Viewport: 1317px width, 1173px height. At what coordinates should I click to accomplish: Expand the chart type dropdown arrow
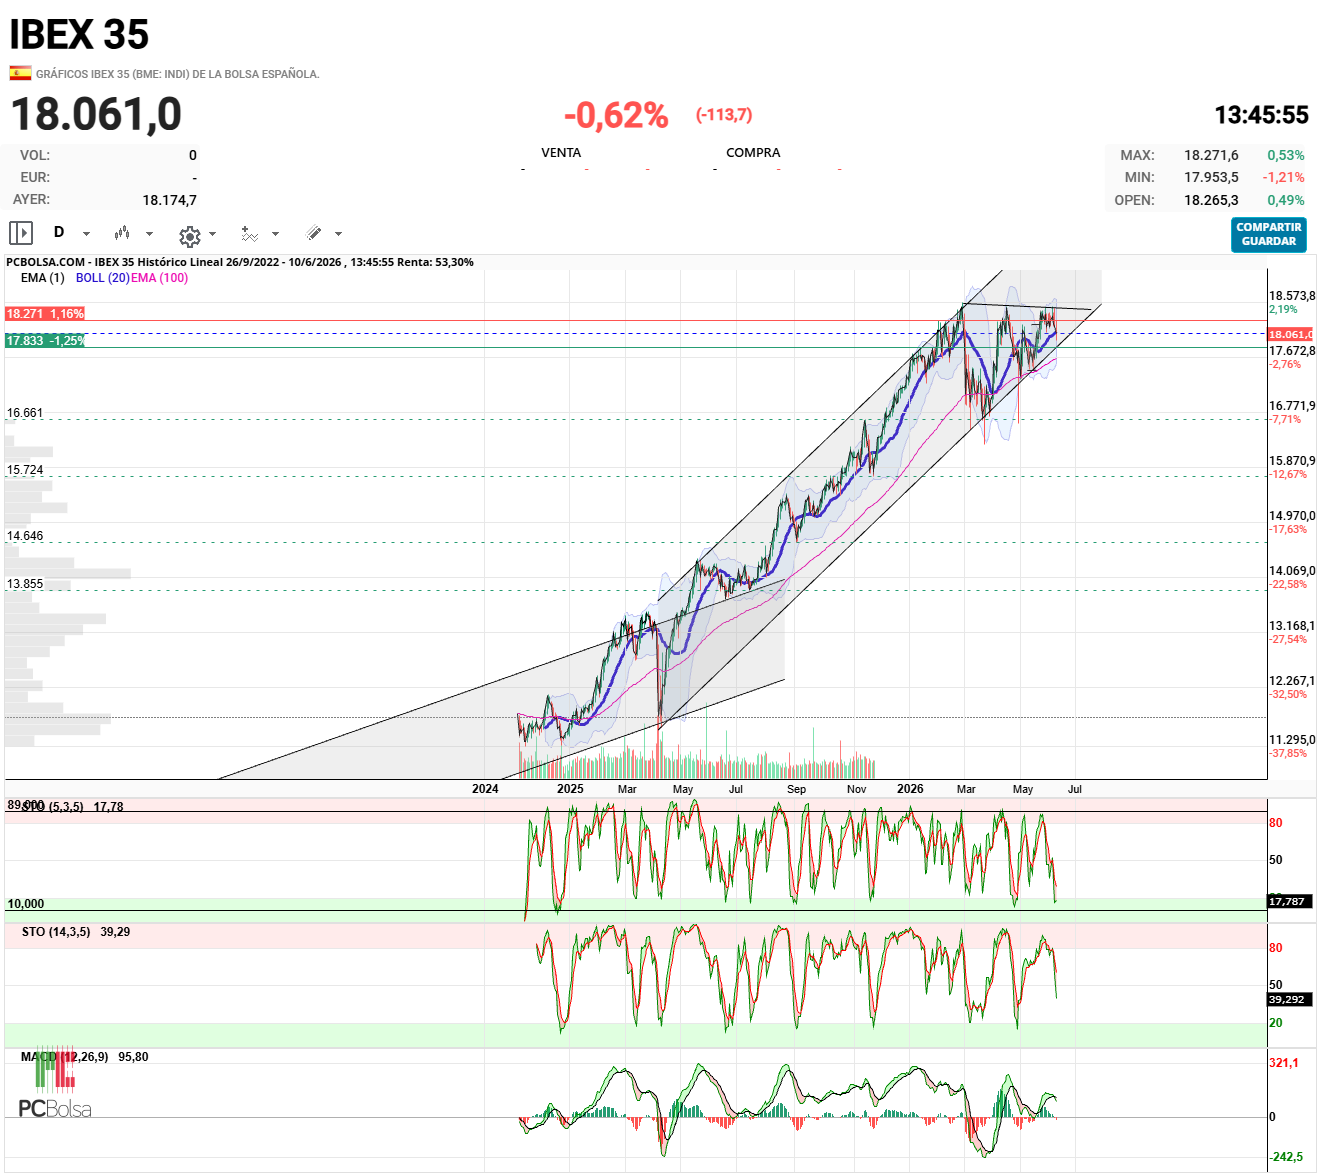(149, 234)
